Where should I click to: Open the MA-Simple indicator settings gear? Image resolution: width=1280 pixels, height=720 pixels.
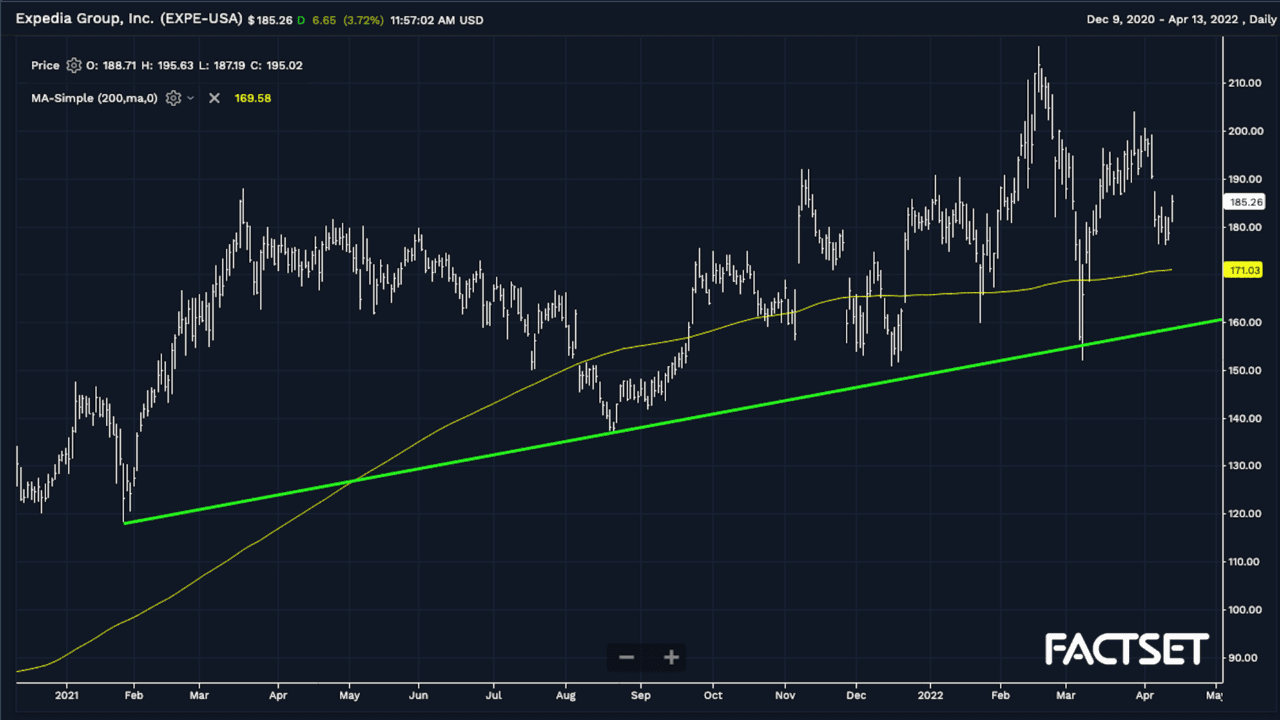coord(173,98)
